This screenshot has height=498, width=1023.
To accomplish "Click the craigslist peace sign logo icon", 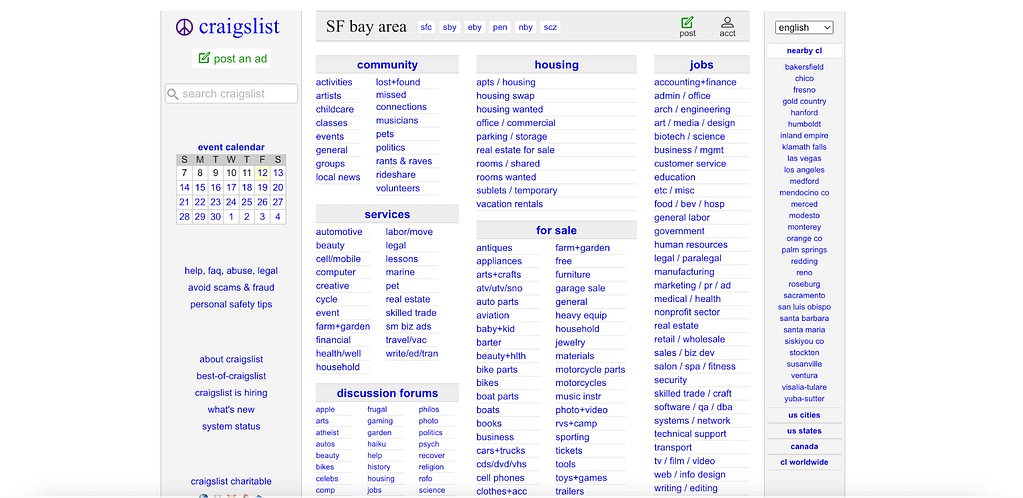I will [x=185, y=27].
